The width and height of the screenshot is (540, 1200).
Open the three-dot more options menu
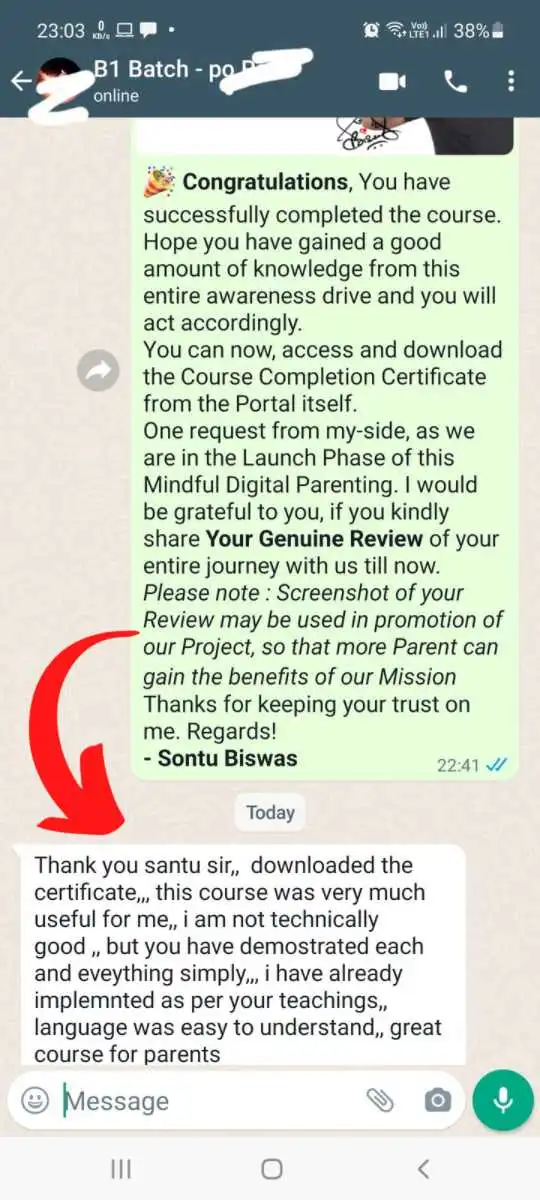[x=511, y=81]
